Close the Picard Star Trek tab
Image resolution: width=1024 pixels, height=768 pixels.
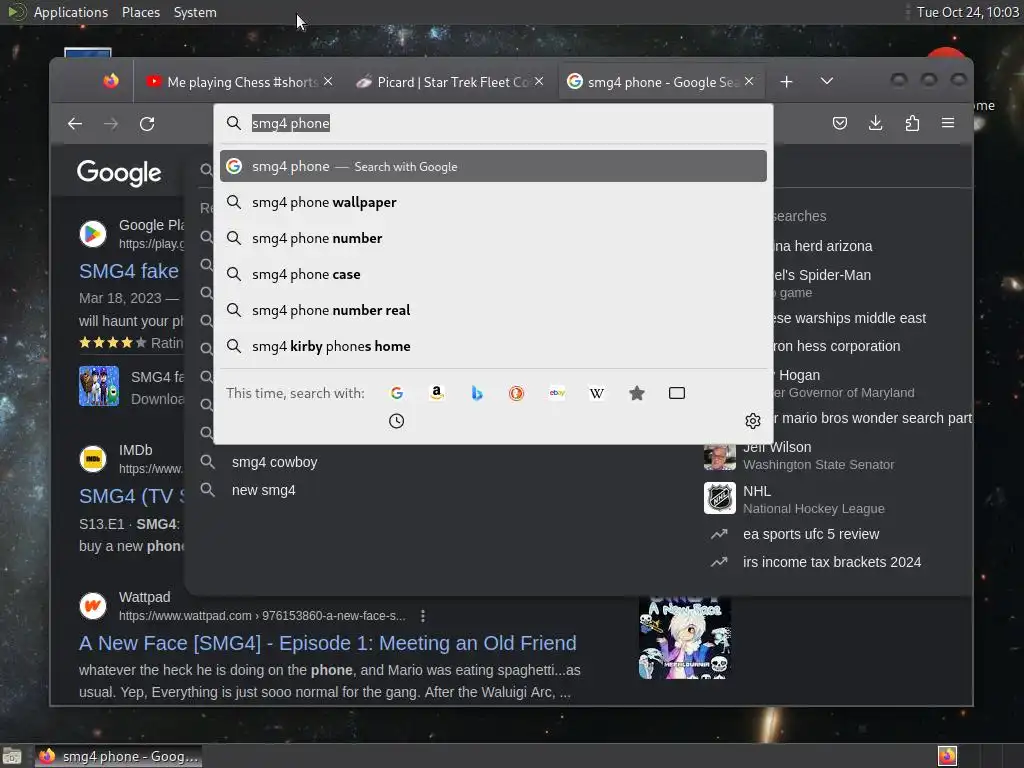click(x=539, y=81)
